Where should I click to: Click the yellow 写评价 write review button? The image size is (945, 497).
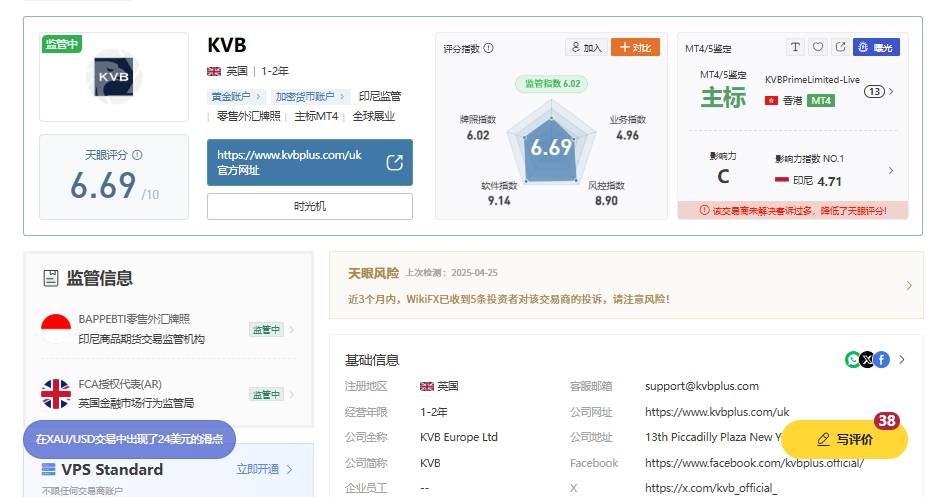click(845, 440)
